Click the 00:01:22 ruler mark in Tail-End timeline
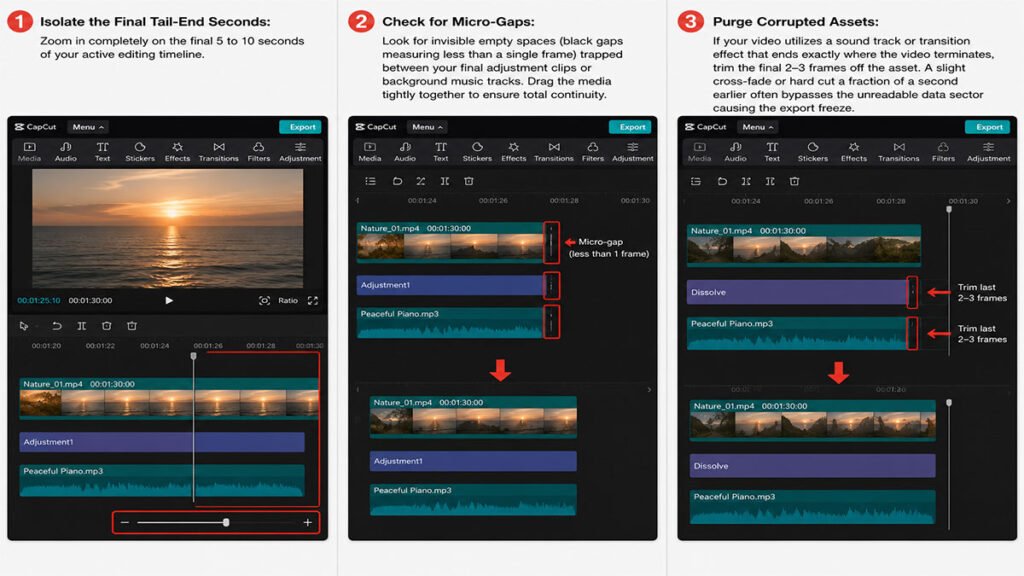 tap(100, 345)
